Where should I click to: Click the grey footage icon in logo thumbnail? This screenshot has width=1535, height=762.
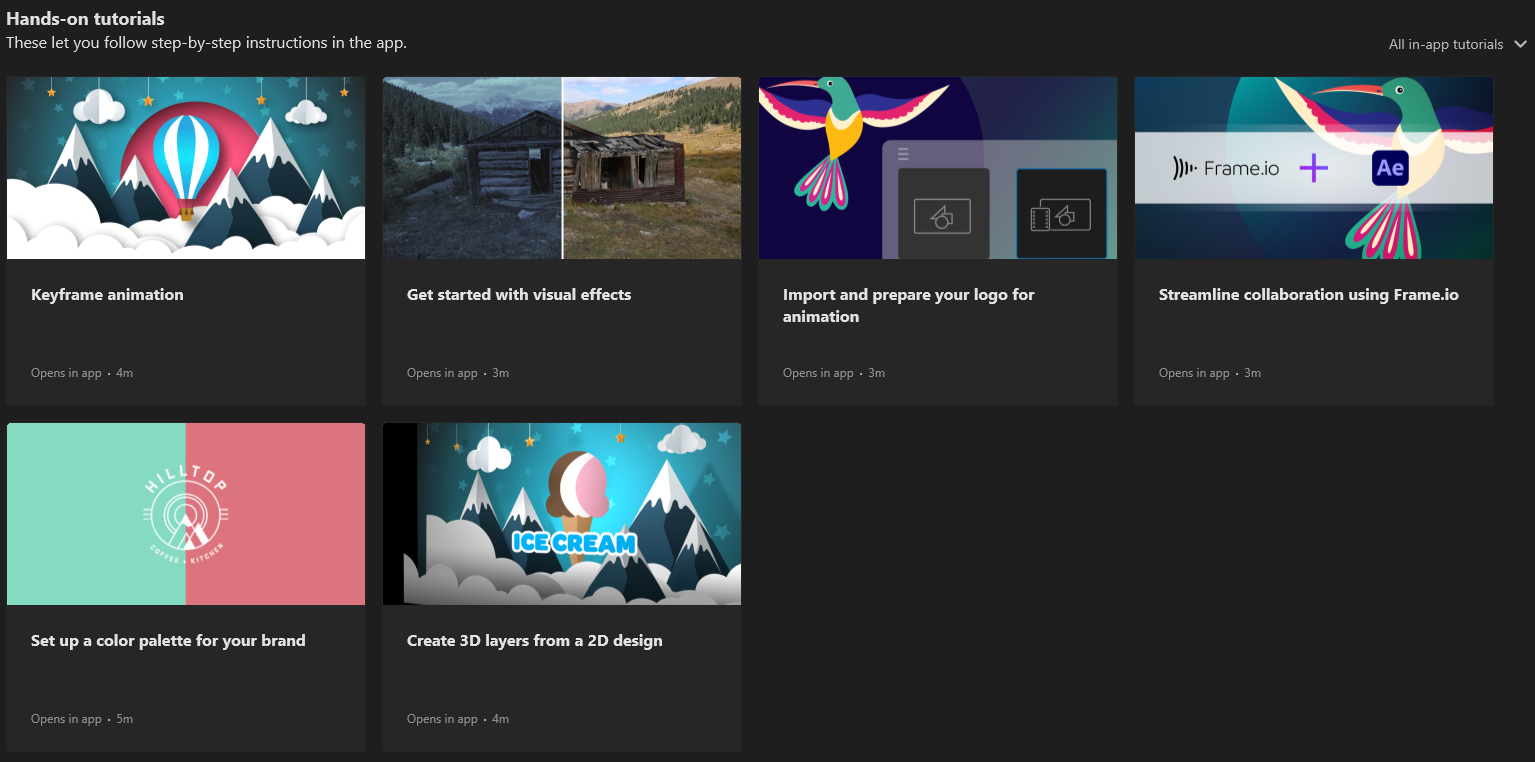pos(943,214)
